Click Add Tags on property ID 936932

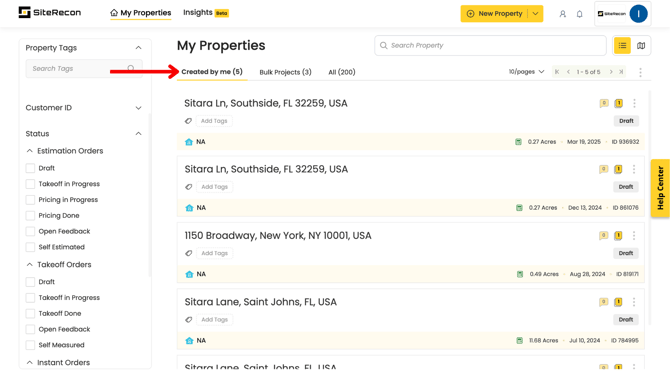pyautogui.click(x=214, y=121)
